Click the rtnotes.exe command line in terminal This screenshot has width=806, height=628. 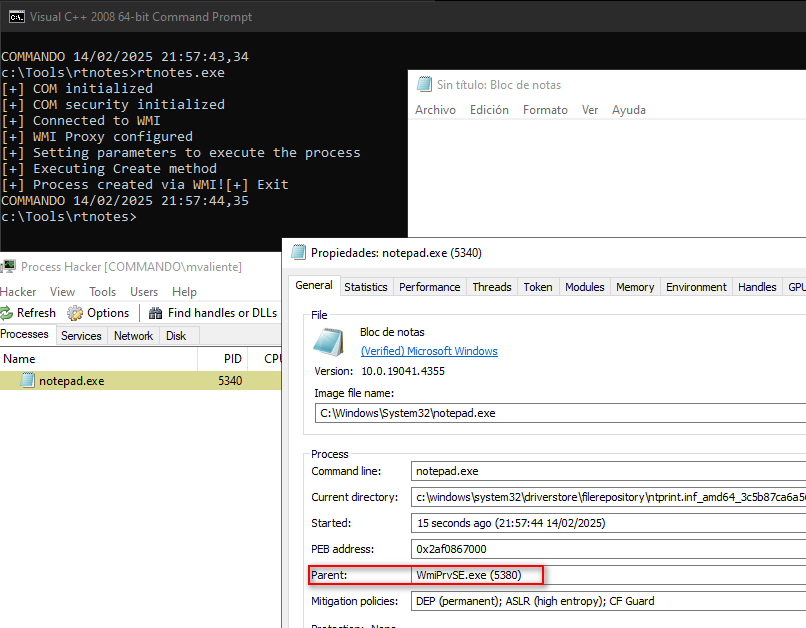point(113,72)
